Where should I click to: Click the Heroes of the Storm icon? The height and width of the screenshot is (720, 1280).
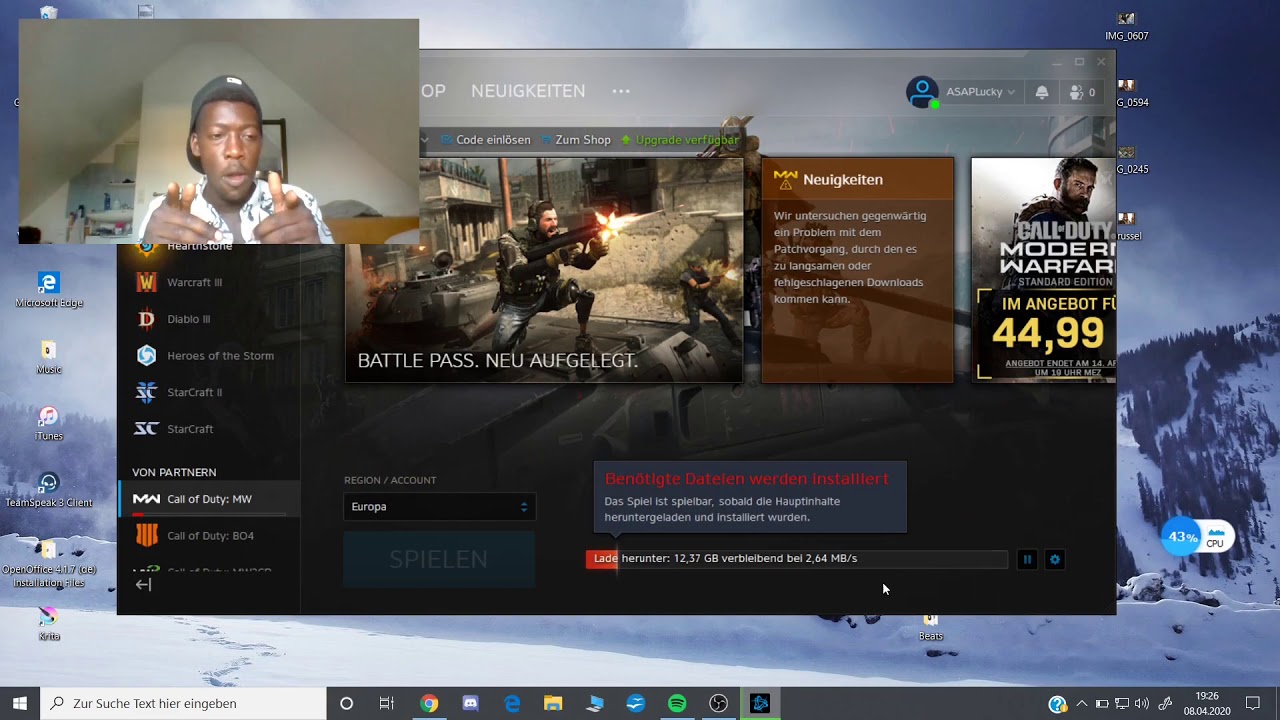[x=146, y=355]
